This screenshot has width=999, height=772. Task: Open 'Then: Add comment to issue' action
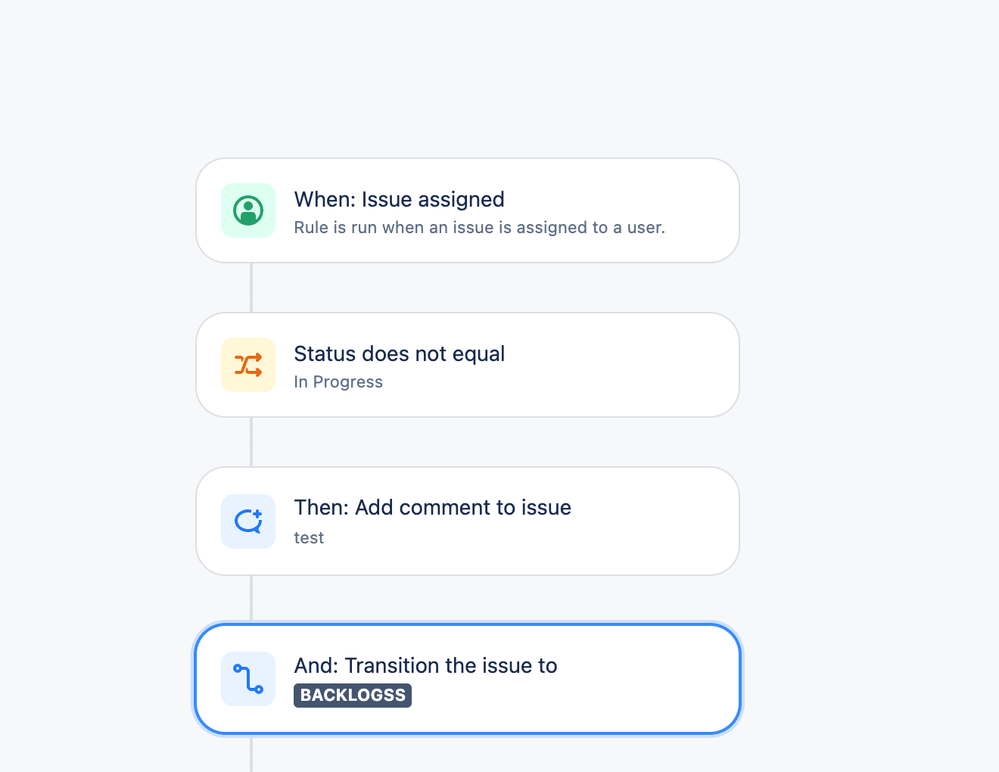pos(432,508)
